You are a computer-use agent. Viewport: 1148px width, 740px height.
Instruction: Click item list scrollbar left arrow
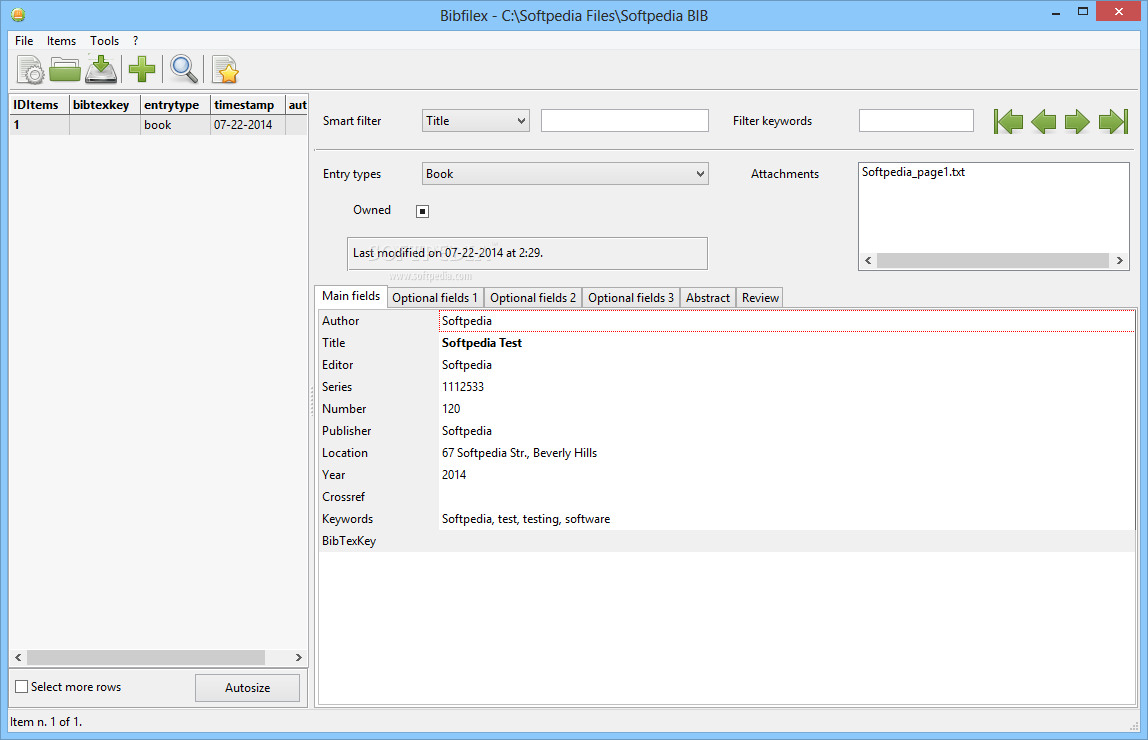tap(18, 657)
